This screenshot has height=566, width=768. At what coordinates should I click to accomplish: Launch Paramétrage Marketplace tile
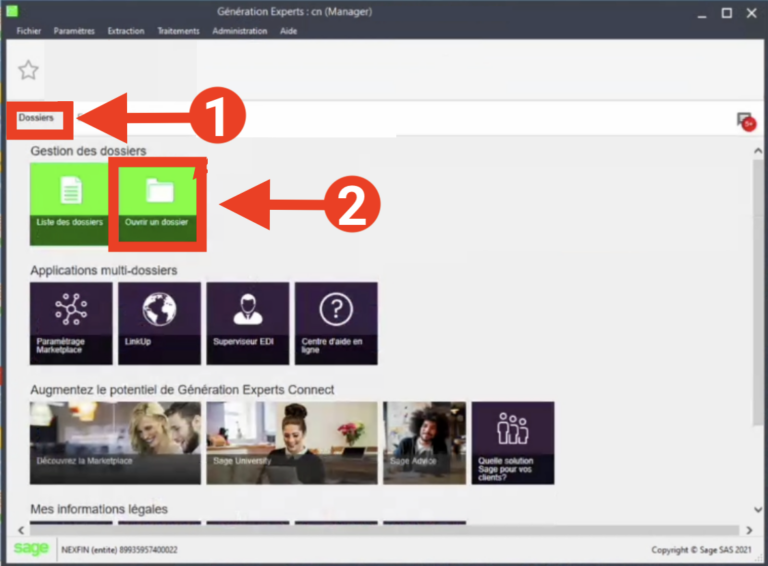[71, 323]
